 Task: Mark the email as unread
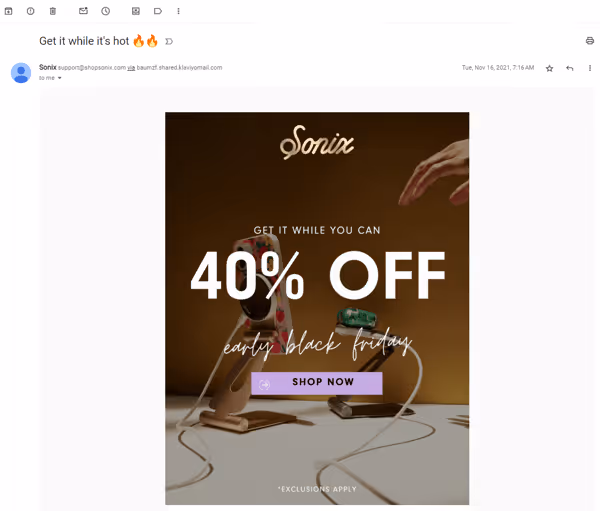(x=83, y=11)
